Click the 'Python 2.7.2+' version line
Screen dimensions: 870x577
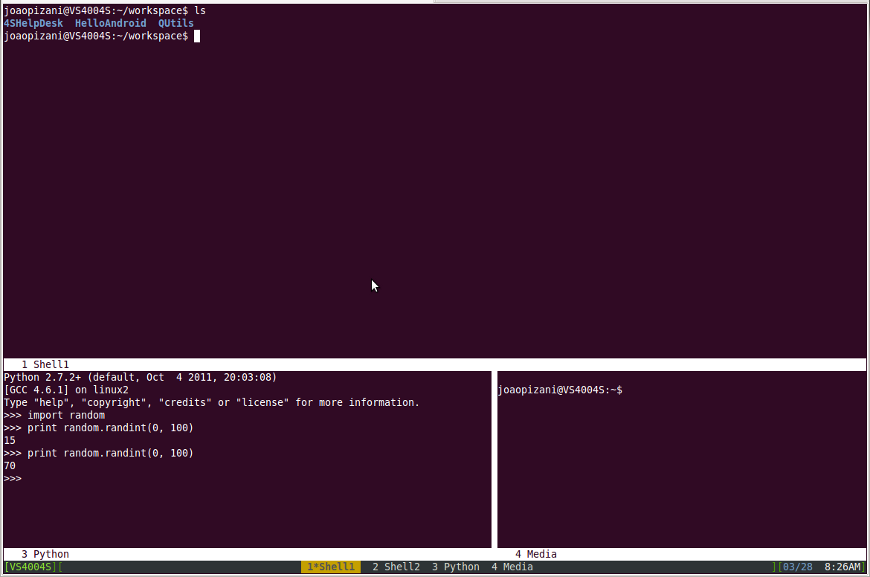[140, 377]
